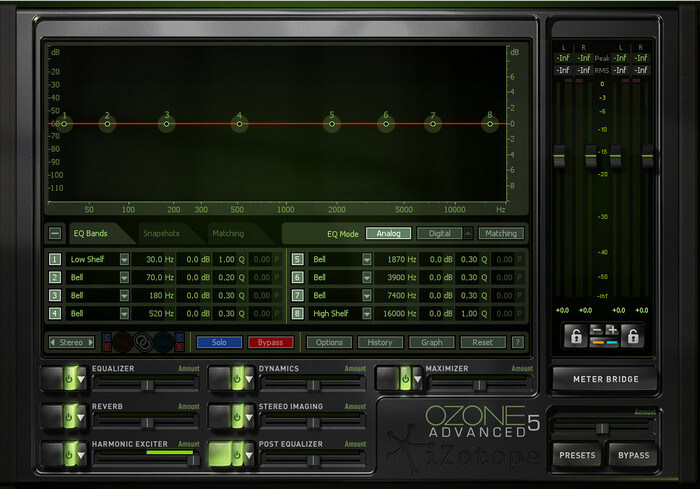
Task: Open the Matching tab
Action: [x=226, y=233]
